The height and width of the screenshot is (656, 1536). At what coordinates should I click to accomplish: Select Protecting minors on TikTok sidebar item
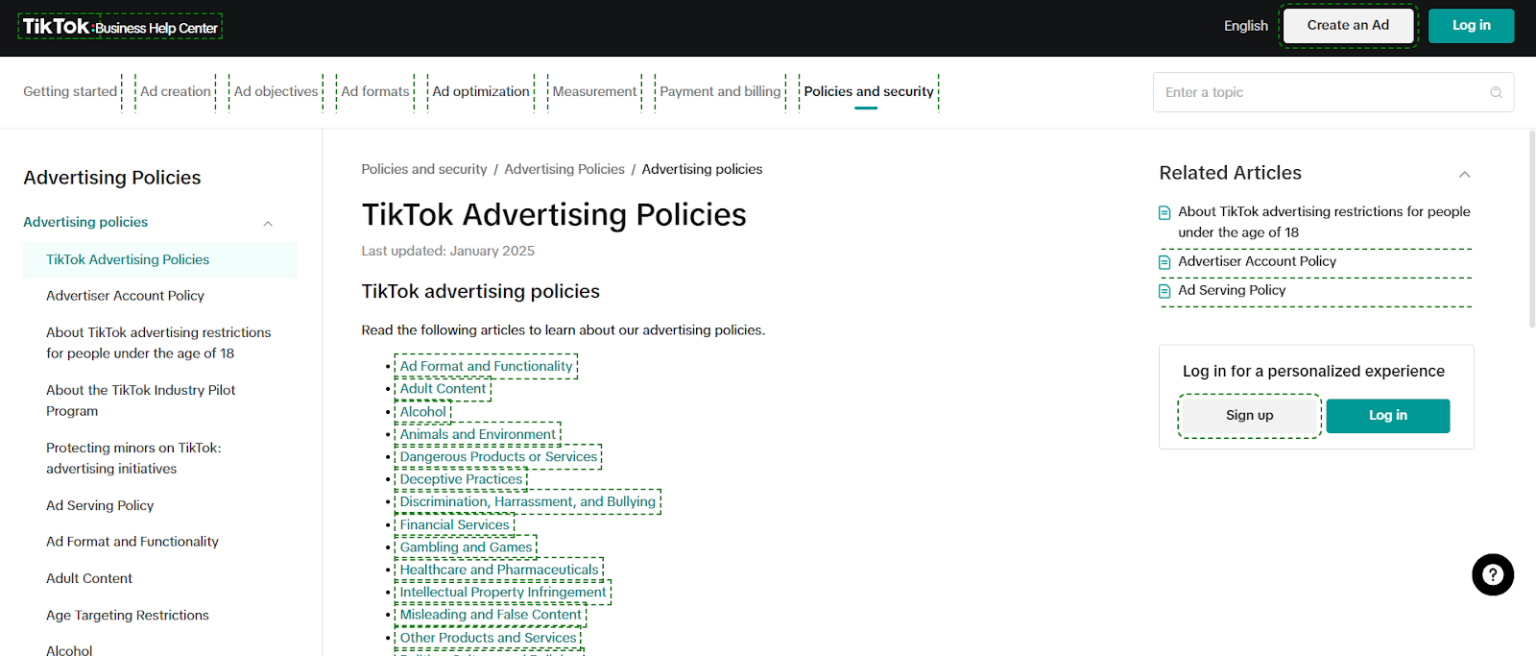[134, 459]
